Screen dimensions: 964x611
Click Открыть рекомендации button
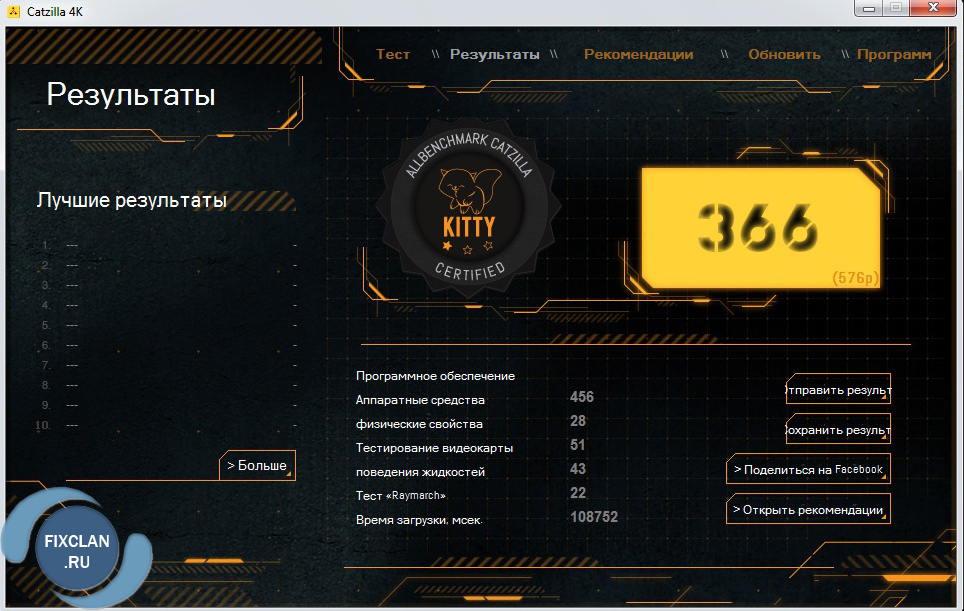[808, 510]
